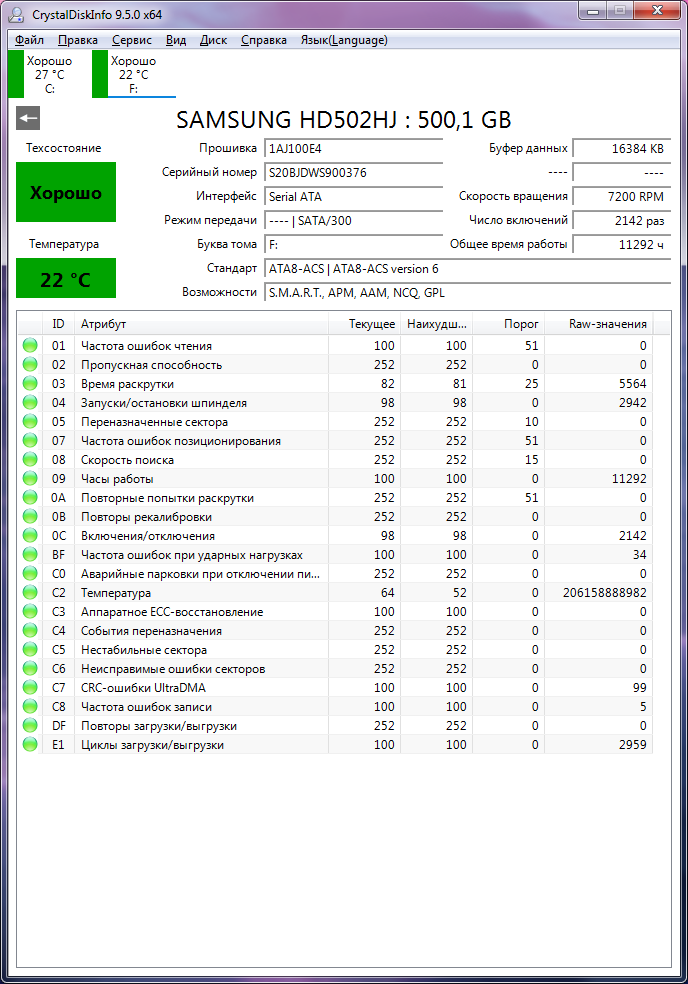Click the status circle for Скорость поиска

[30, 459]
